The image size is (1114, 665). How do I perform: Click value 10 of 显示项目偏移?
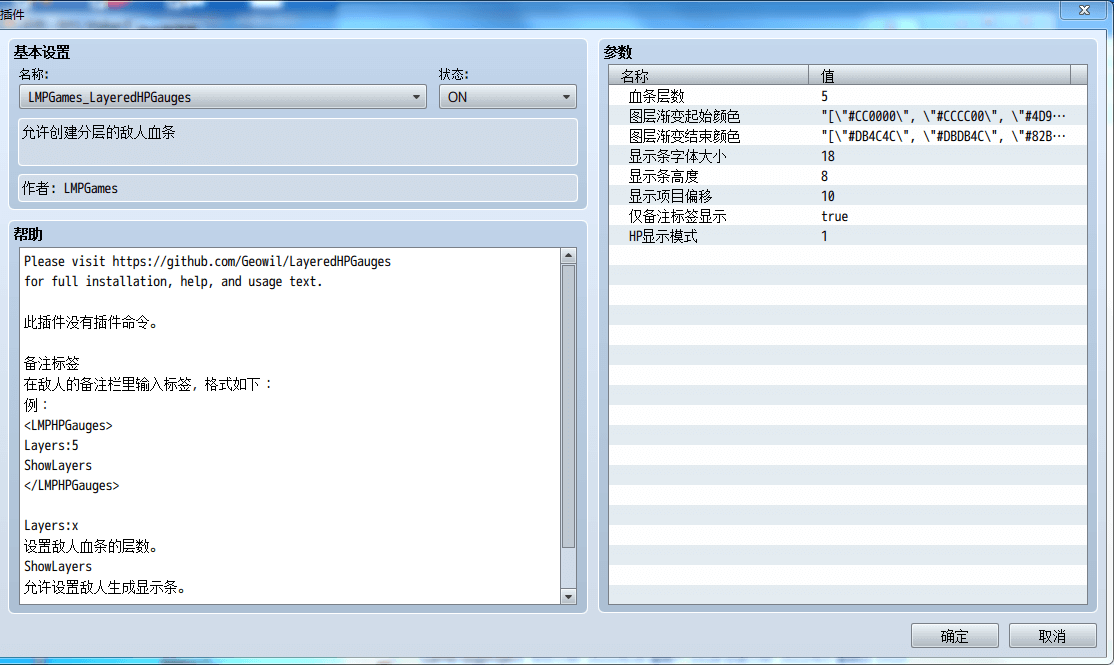828,195
